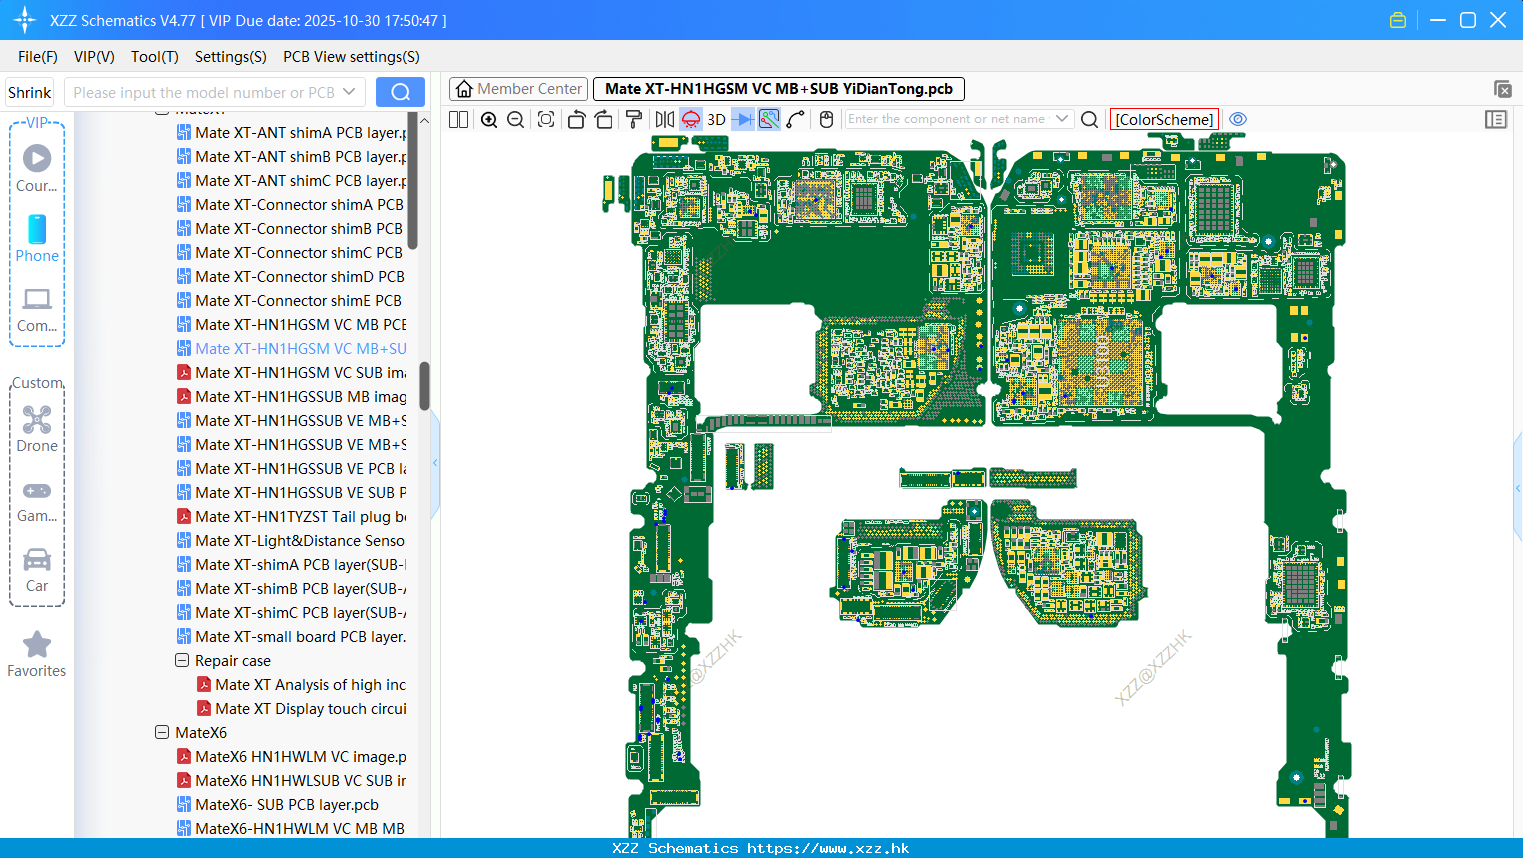This screenshot has width=1523, height=858.
Task: Click the mouse settings icon
Action: (826, 119)
